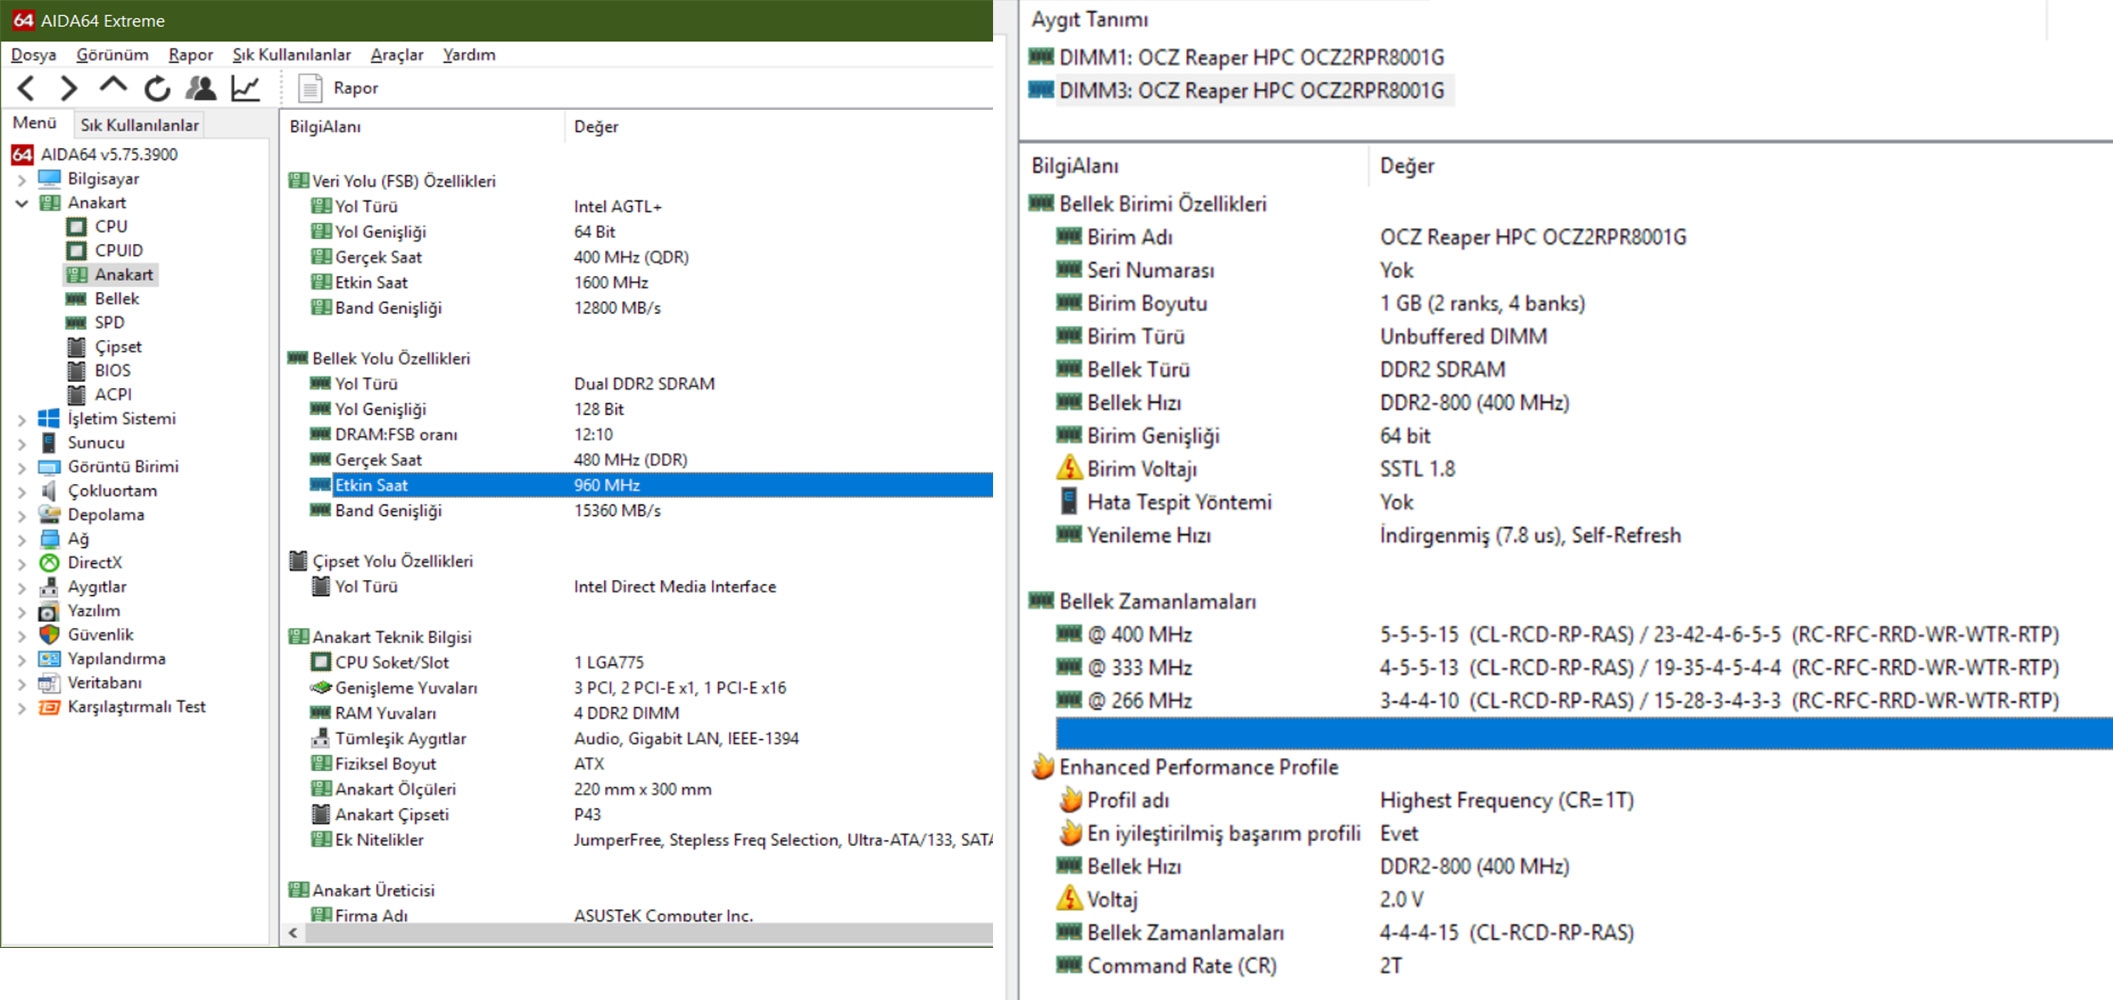Expand the Depolama tree node
This screenshot has width=2113, height=1000.
point(22,516)
